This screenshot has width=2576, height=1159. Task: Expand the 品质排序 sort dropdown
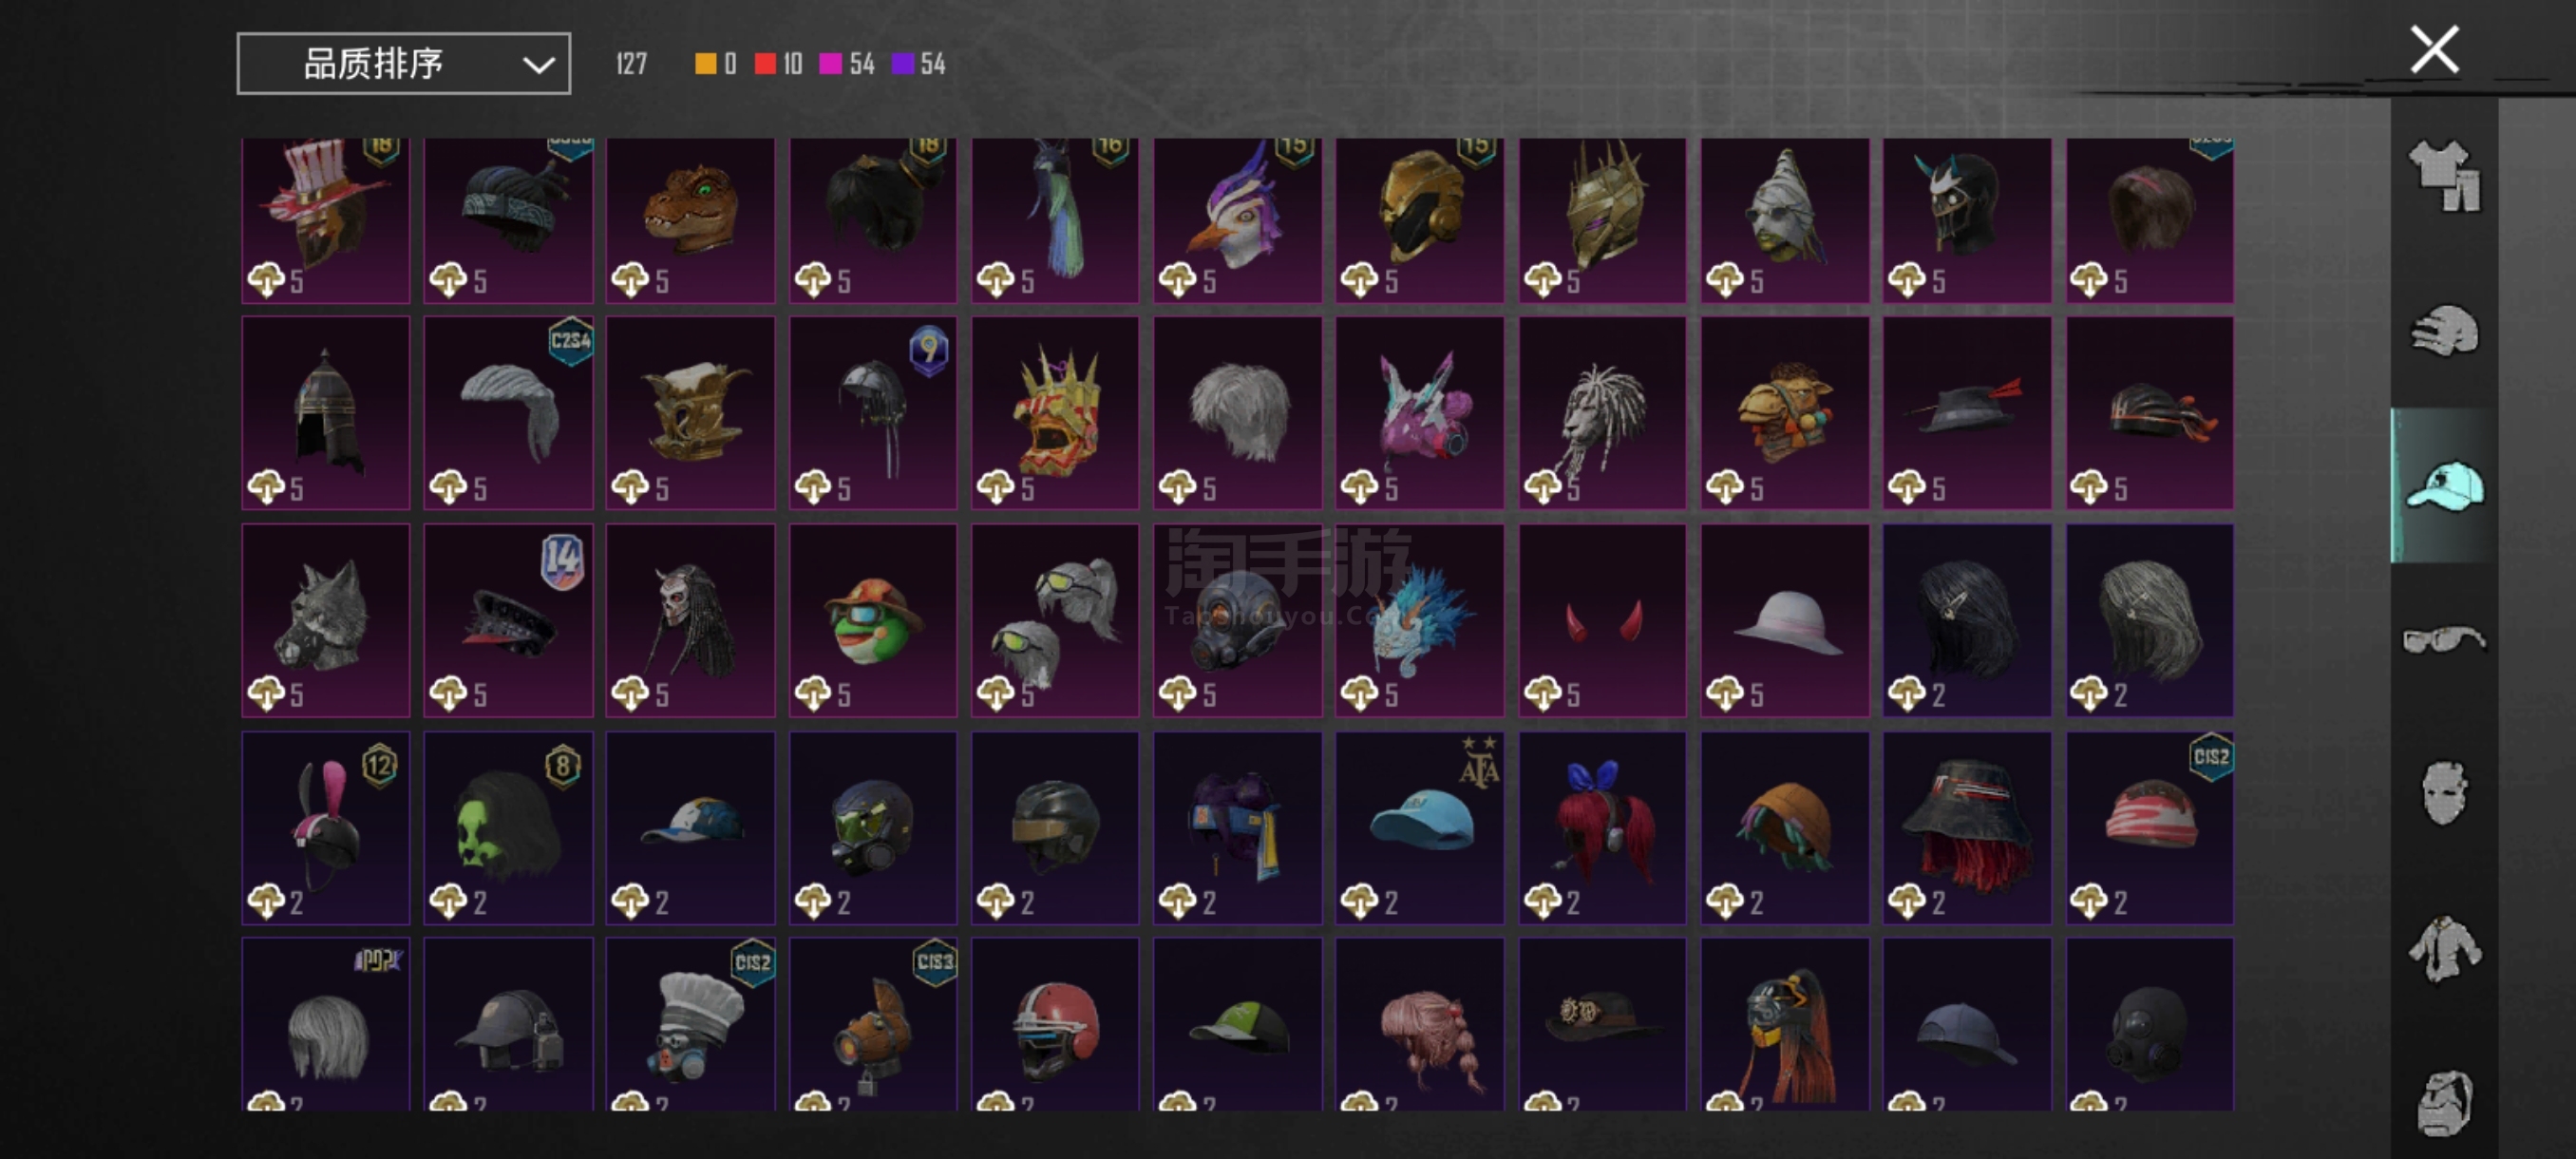coord(404,64)
